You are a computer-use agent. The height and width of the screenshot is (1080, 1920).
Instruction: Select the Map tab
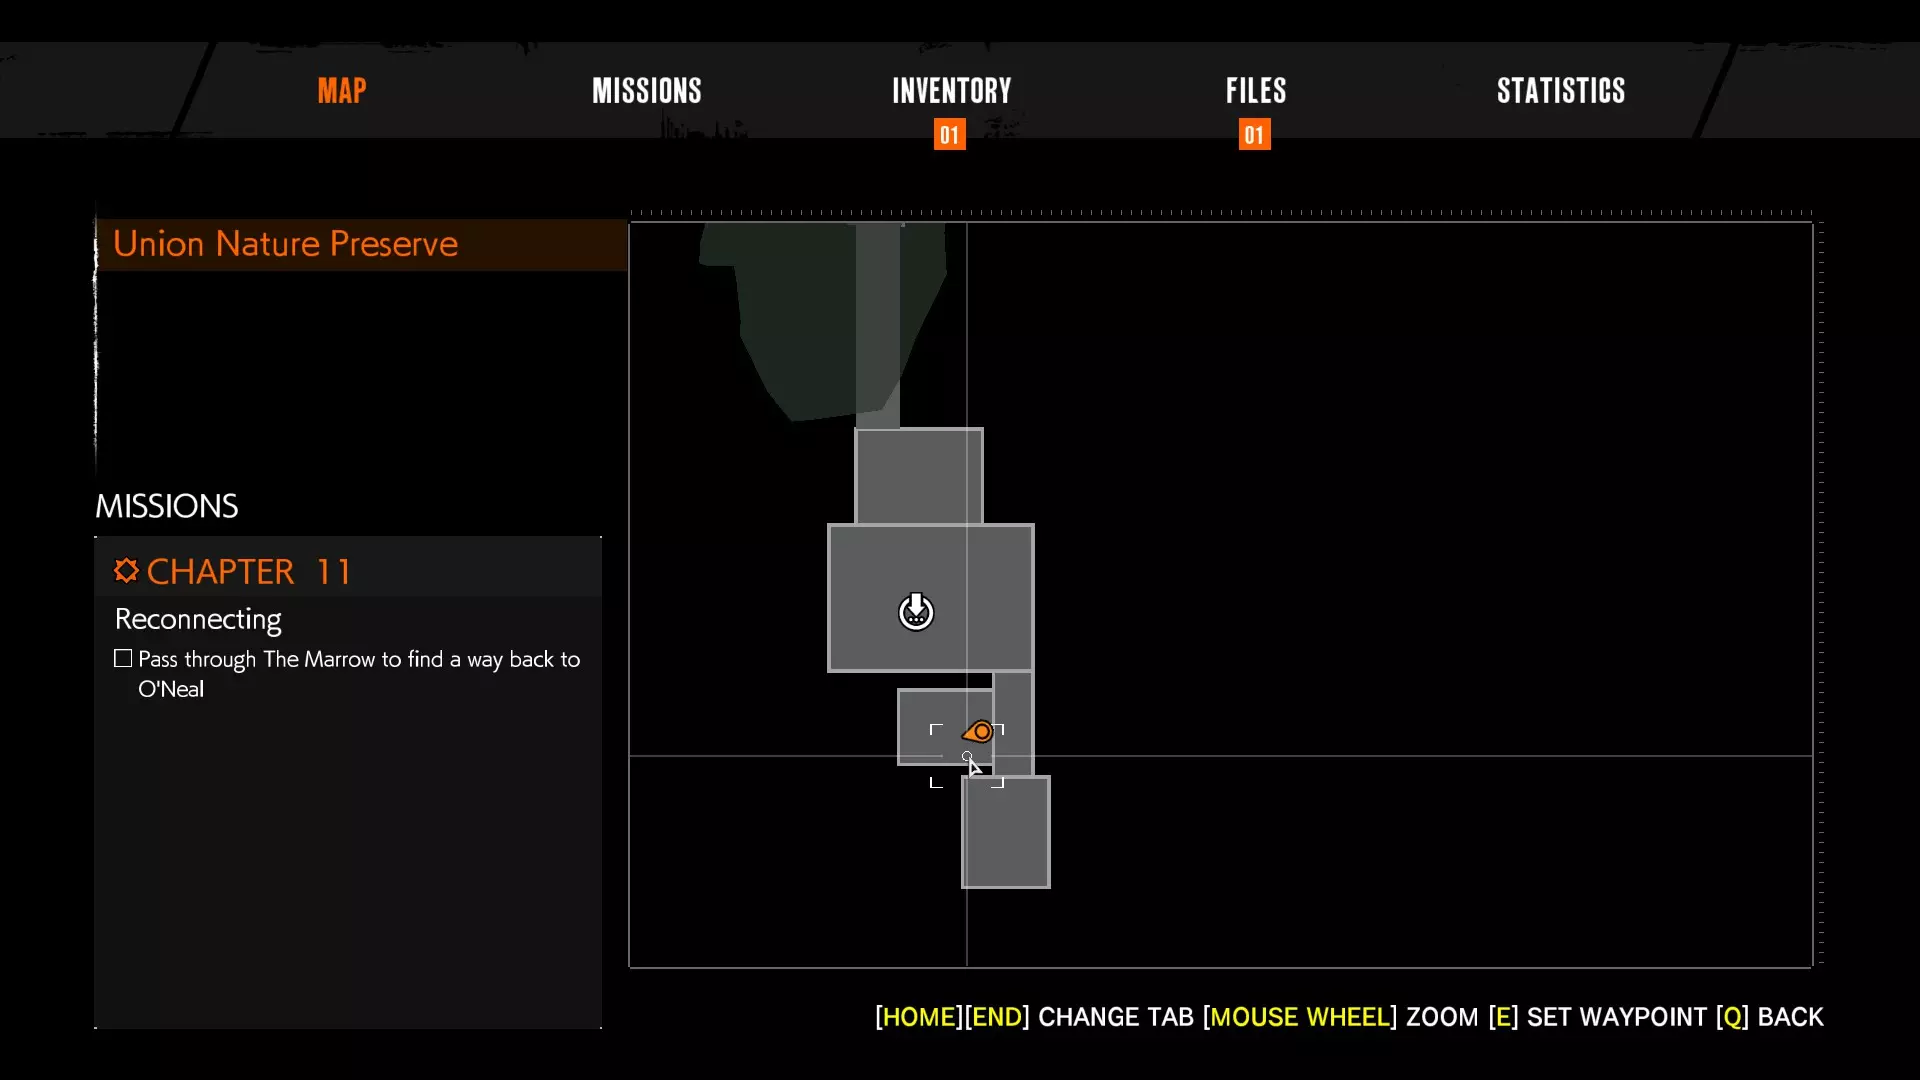click(x=342, y=91)
